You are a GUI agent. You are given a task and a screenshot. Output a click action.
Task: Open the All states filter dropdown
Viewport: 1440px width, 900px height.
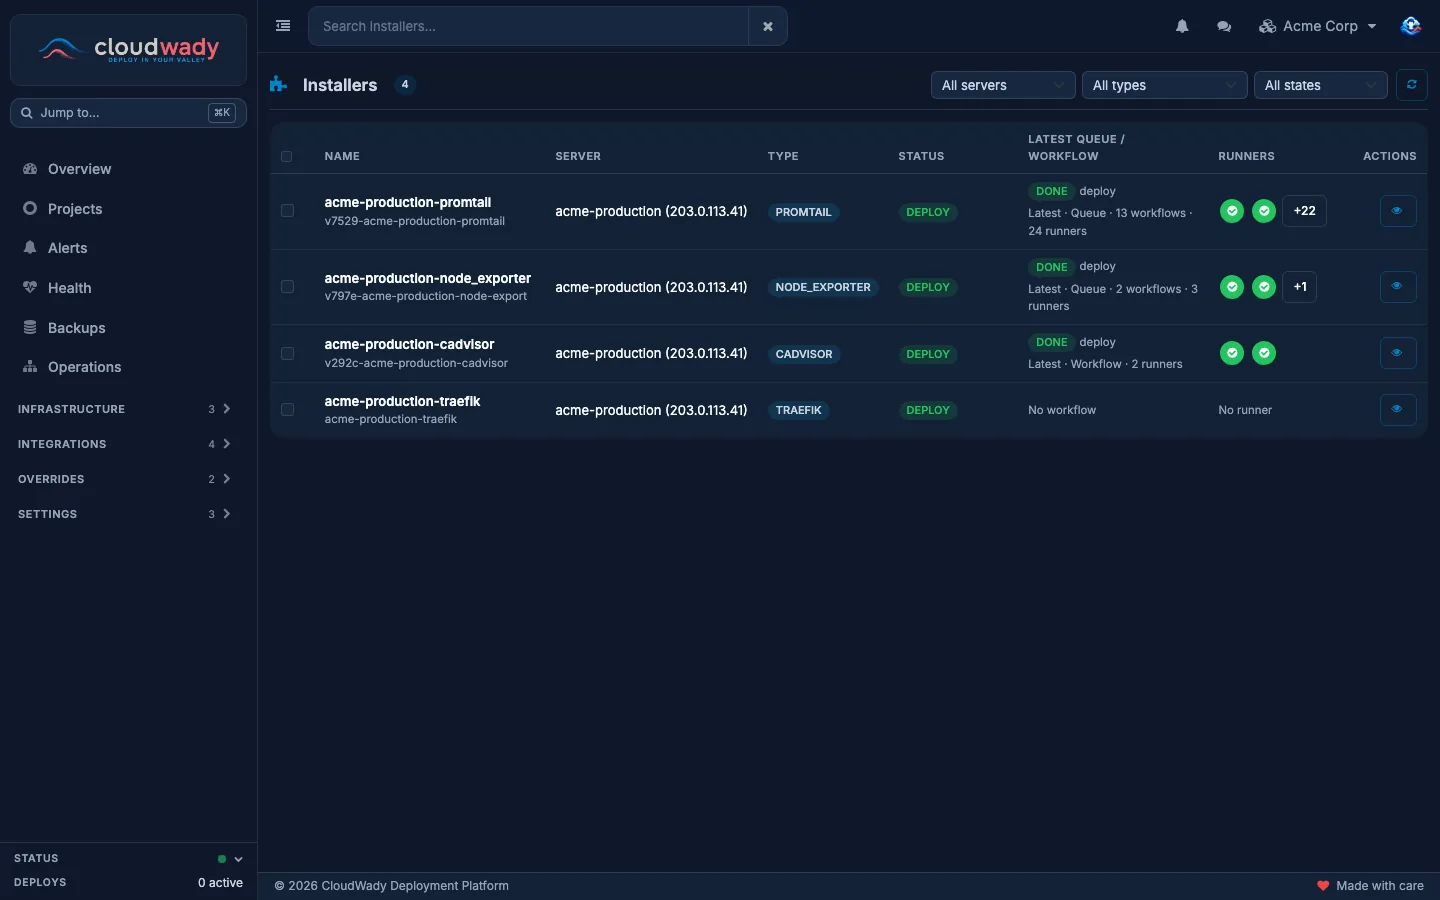(1321, 85)
